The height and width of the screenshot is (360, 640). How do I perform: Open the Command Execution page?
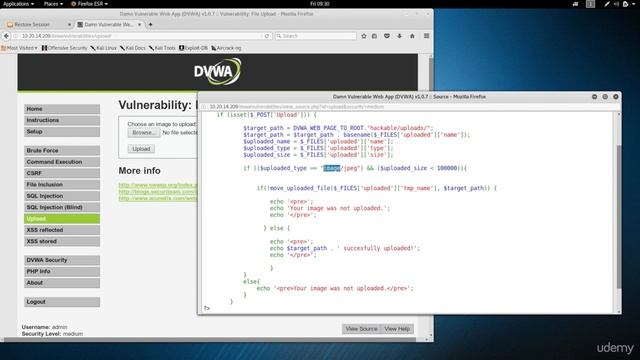62,162
